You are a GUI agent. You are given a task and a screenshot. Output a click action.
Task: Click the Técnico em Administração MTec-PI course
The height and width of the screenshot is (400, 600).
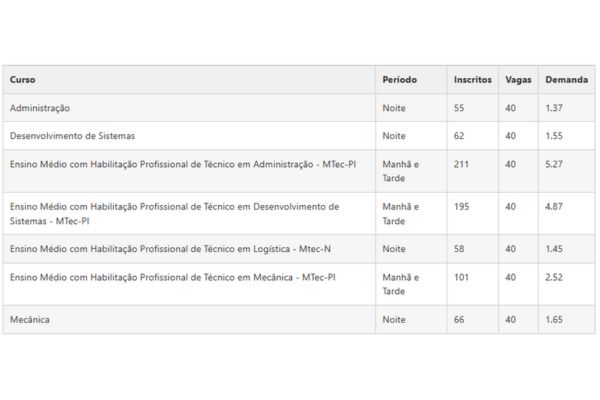click(x=183, y=164)
